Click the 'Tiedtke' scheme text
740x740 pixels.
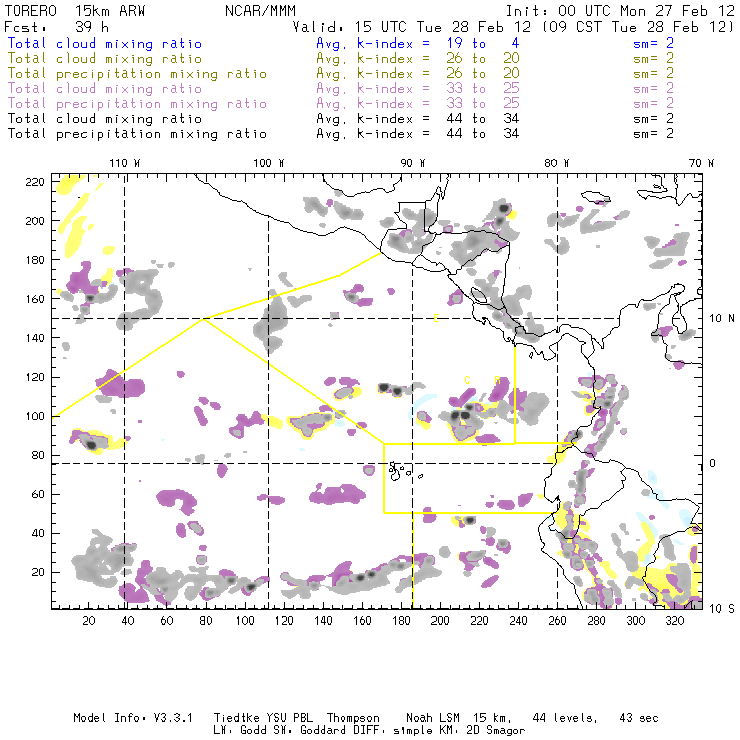click(236, 718)
